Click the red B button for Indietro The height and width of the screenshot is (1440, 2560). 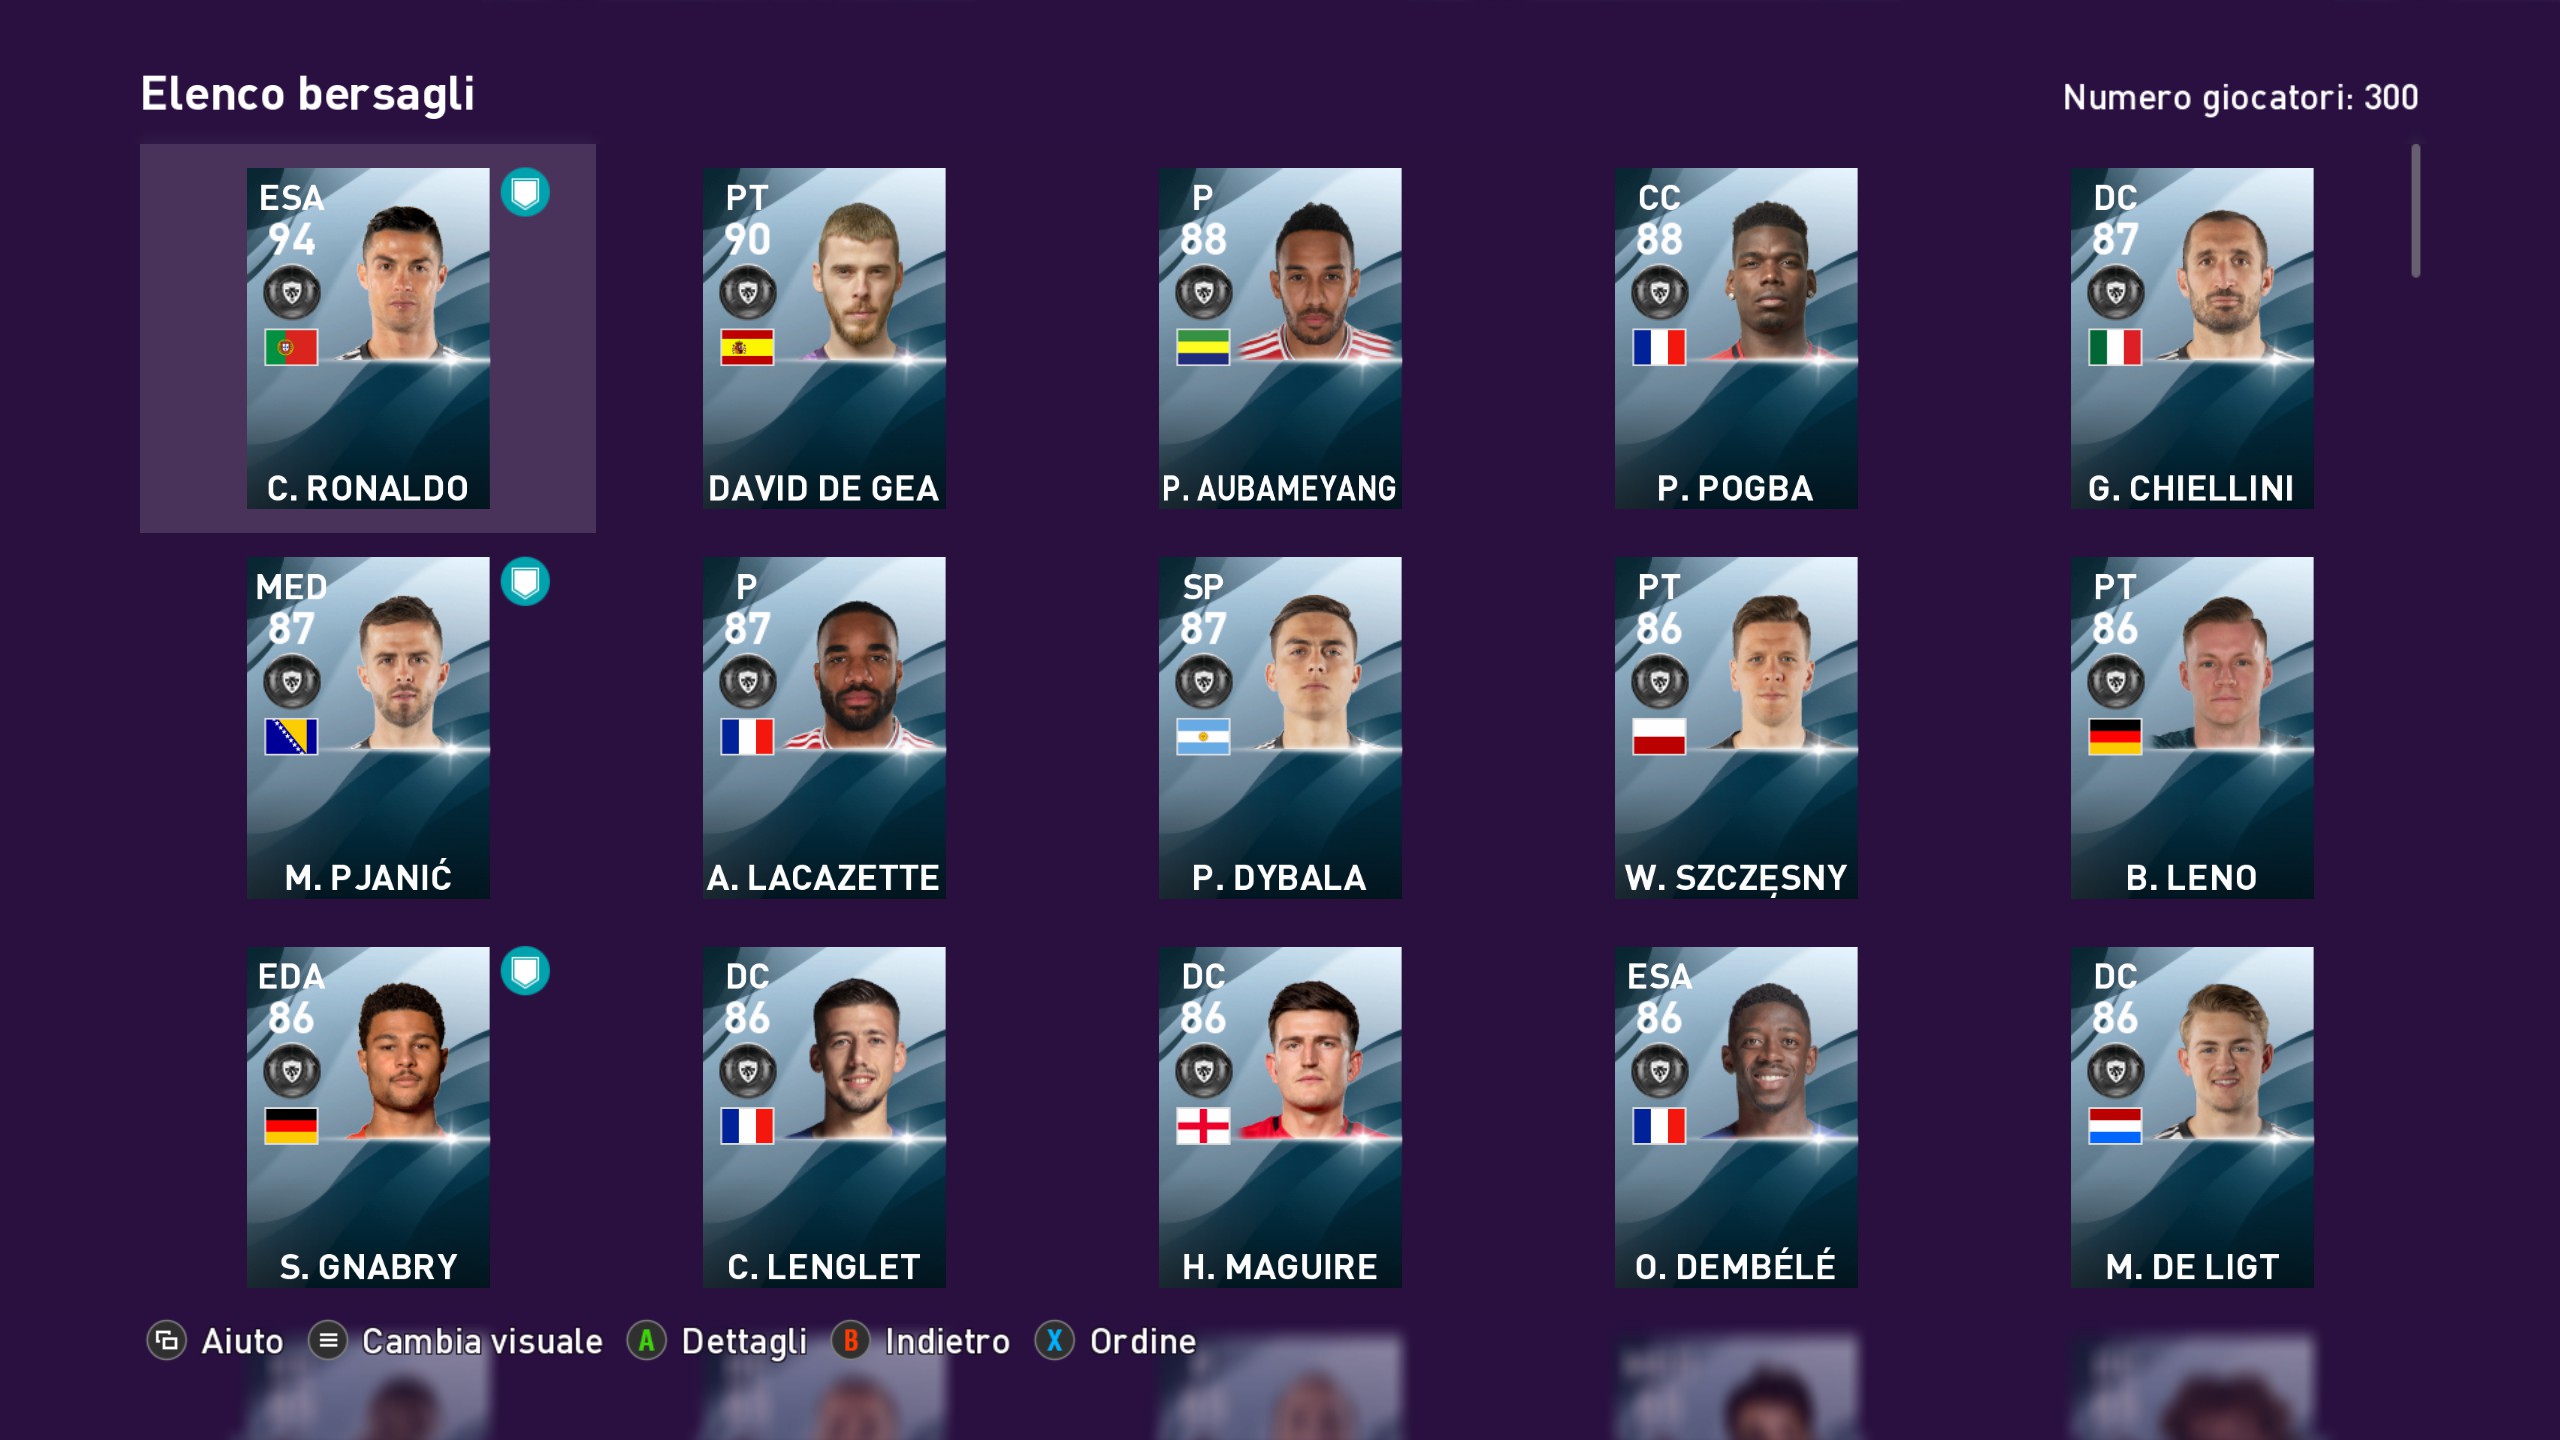coord(851,1340)
